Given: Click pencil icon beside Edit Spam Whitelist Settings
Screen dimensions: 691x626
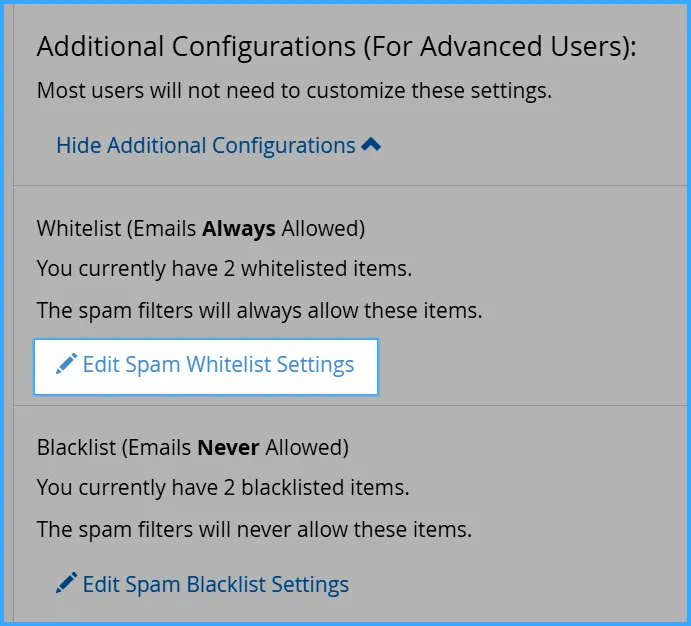Looking at the screenshot, I should (x=66, y=364).
